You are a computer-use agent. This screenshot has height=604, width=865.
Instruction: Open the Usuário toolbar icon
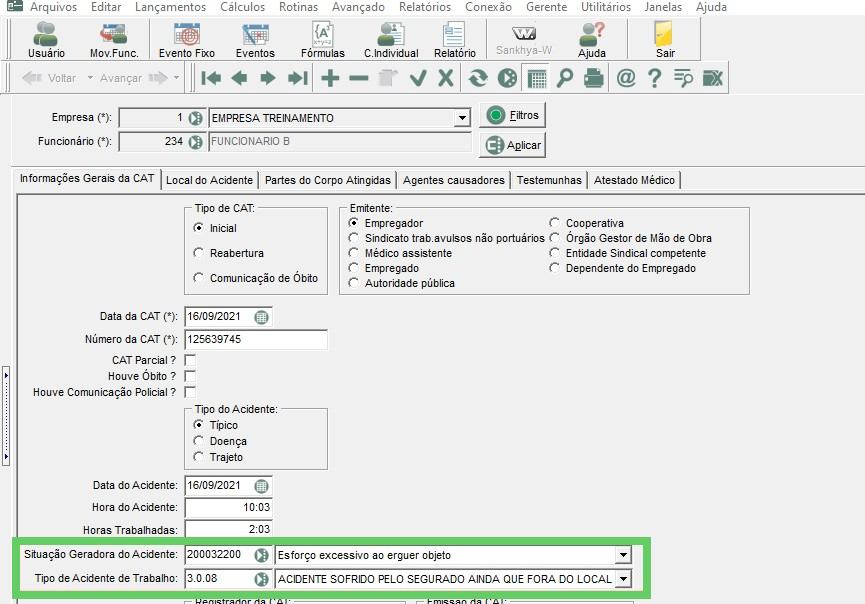[x=46, y=40]
